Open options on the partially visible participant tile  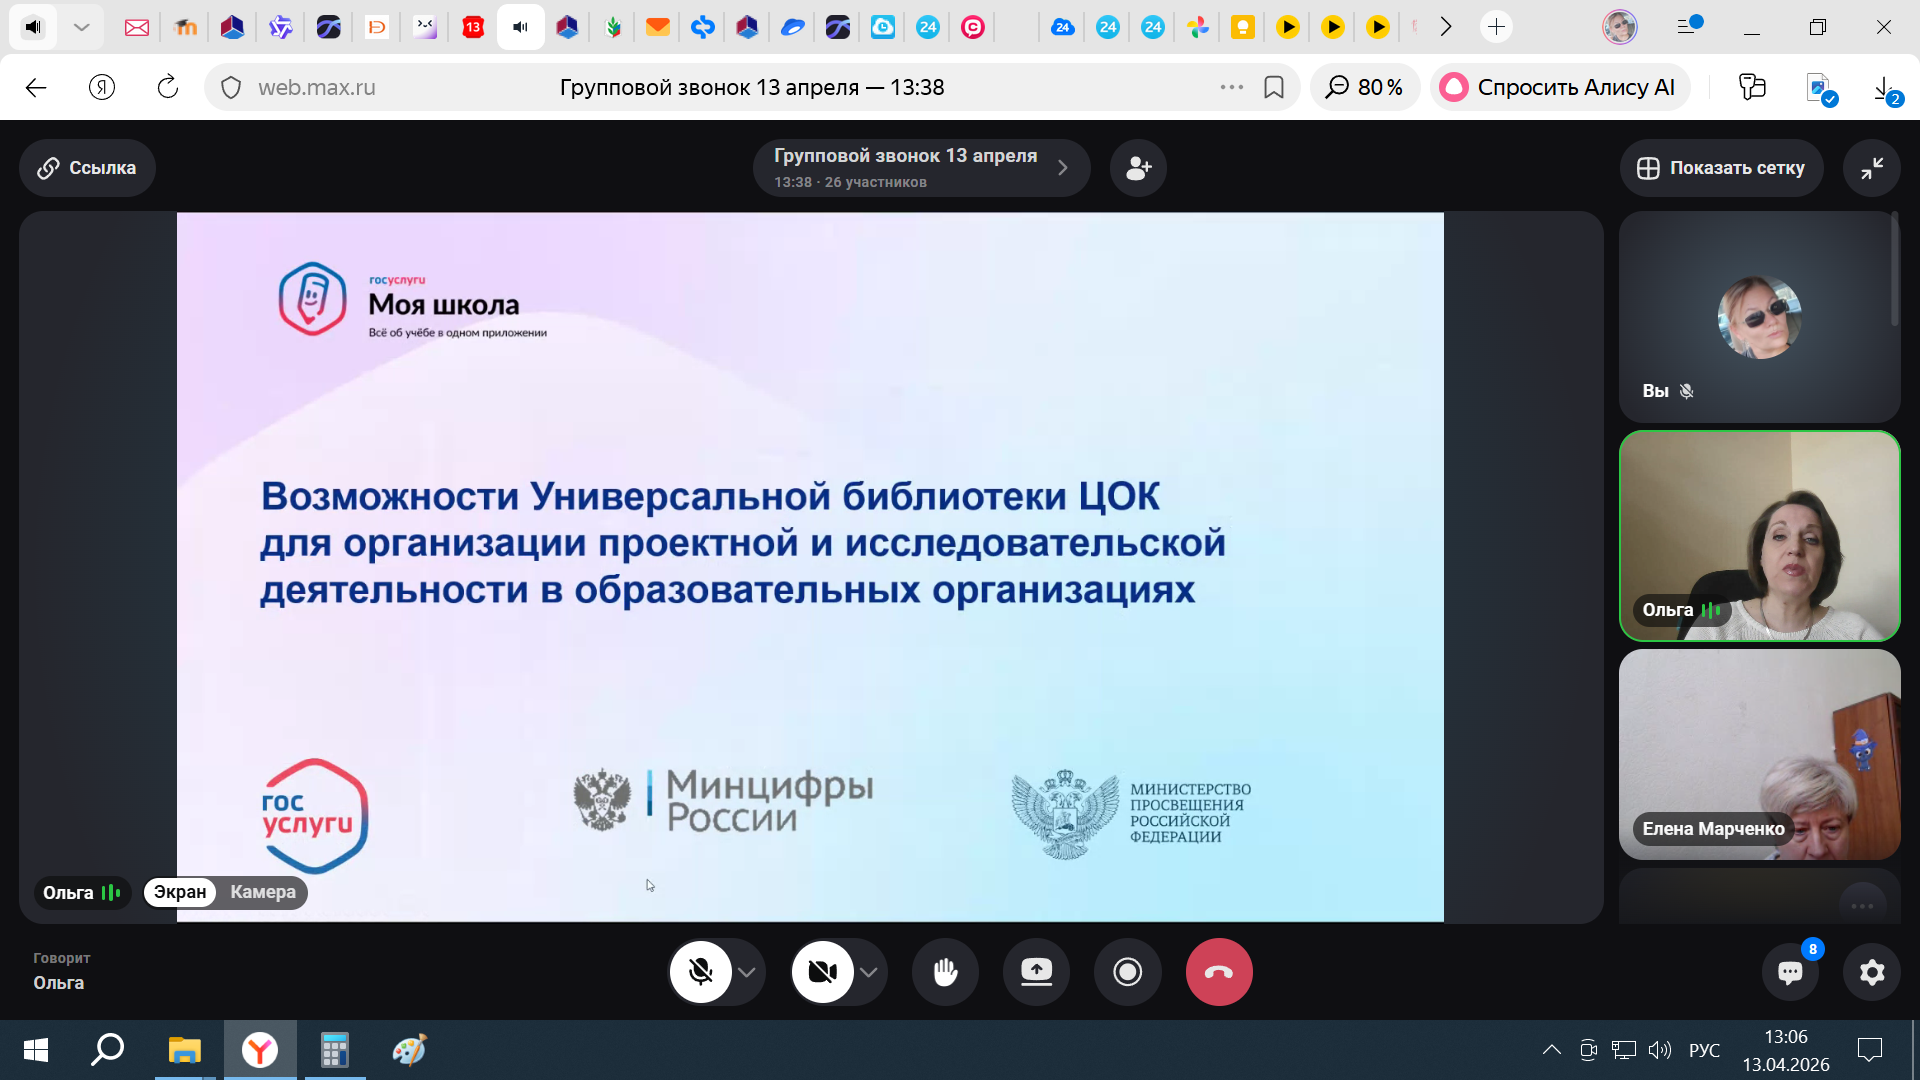(x=1862, y=905)
